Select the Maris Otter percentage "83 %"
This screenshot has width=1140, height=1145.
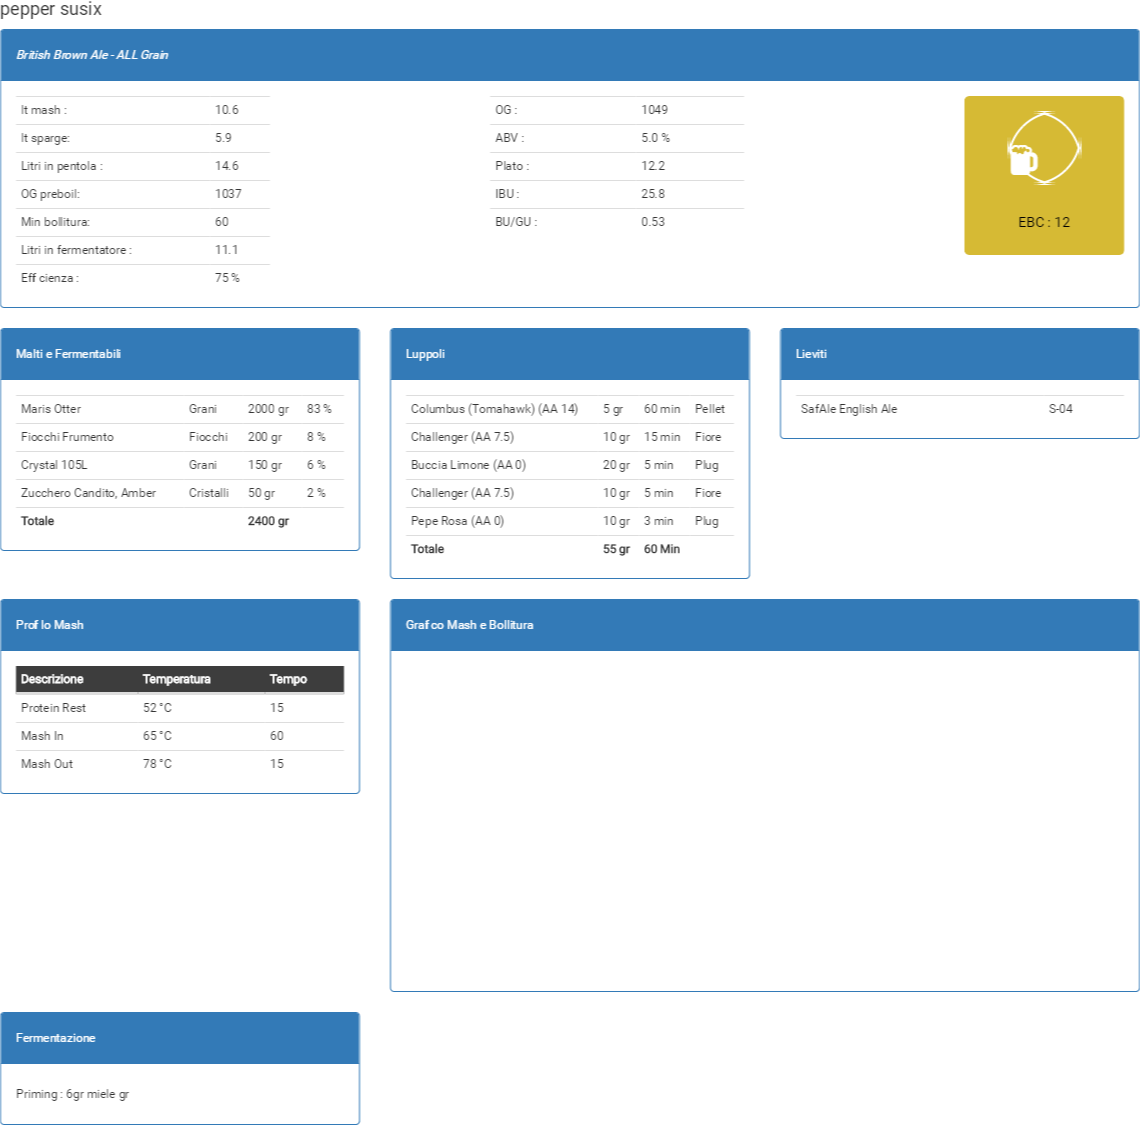319,410
